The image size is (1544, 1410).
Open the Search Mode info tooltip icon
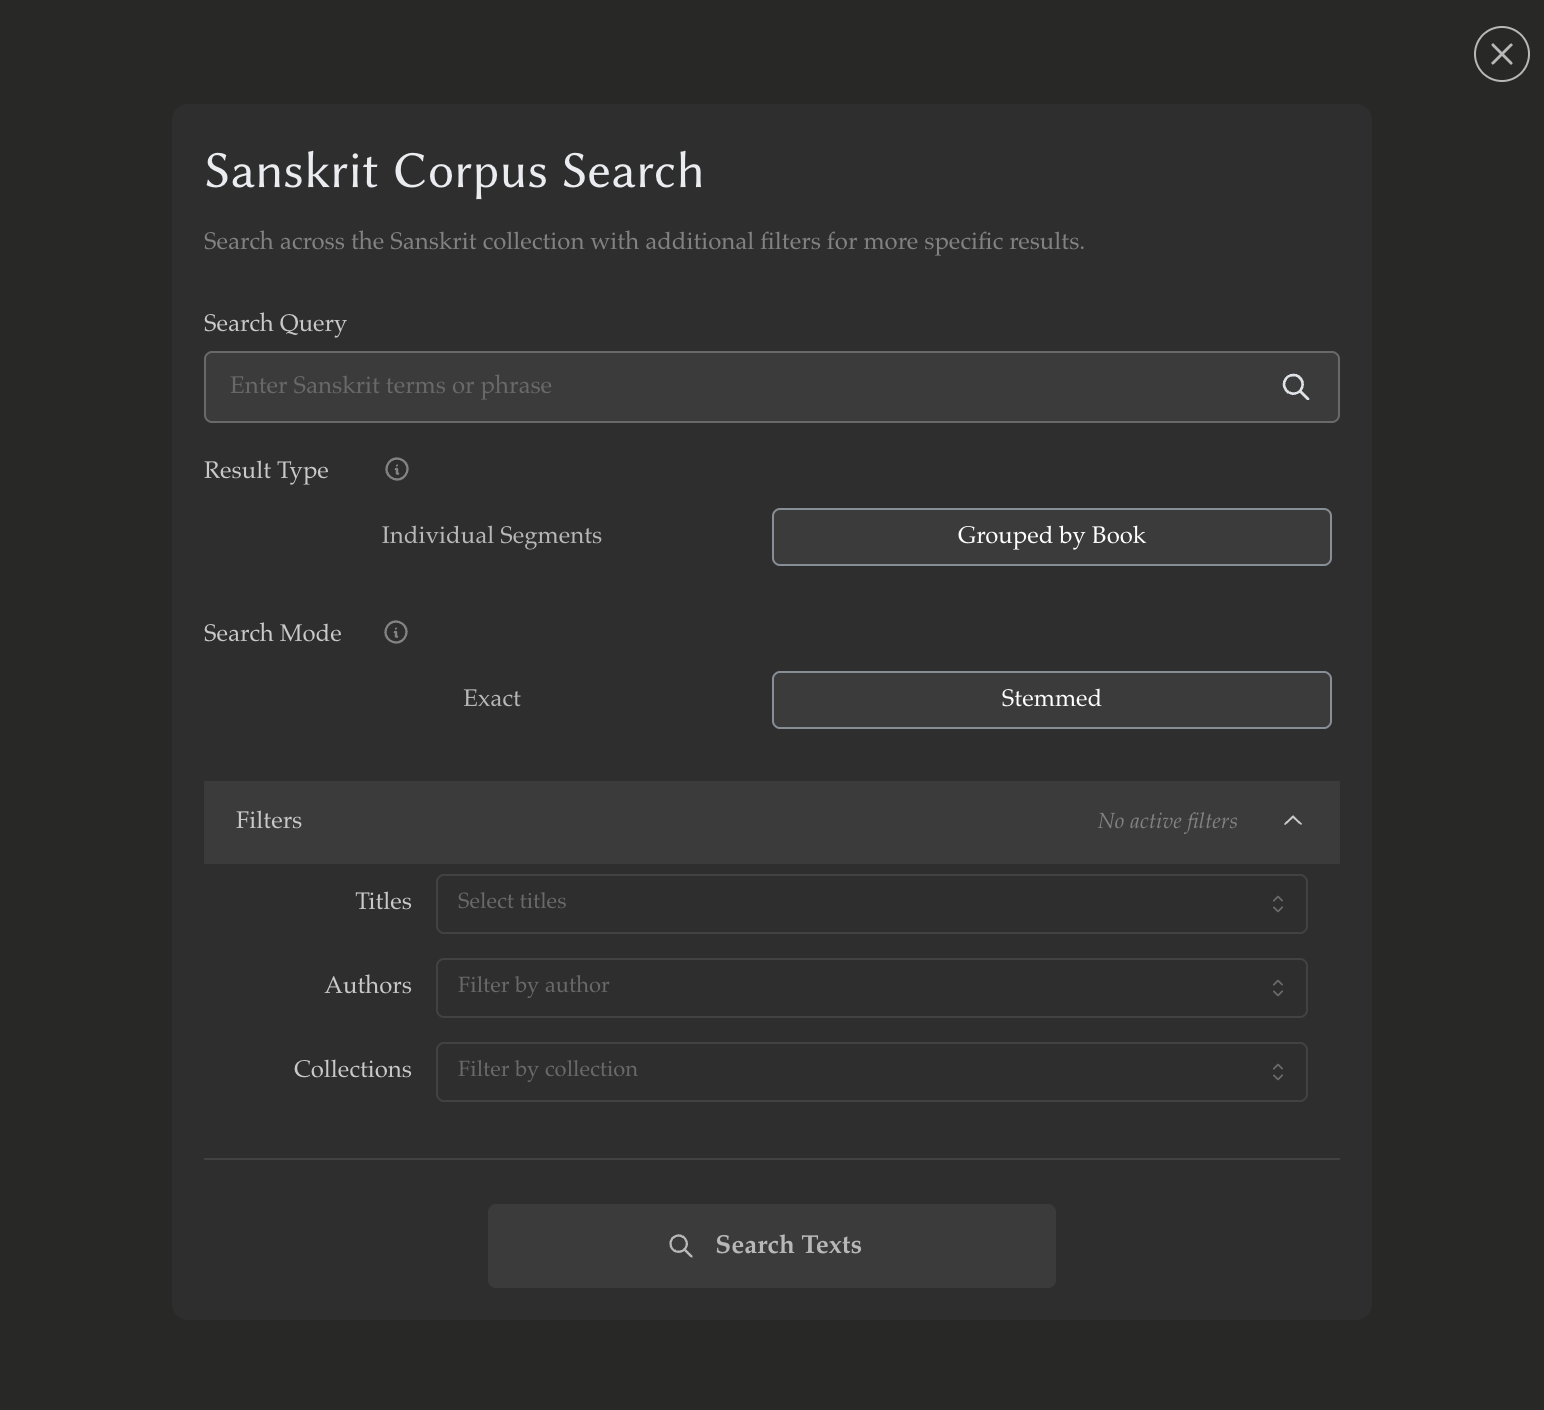click(396, 632)
